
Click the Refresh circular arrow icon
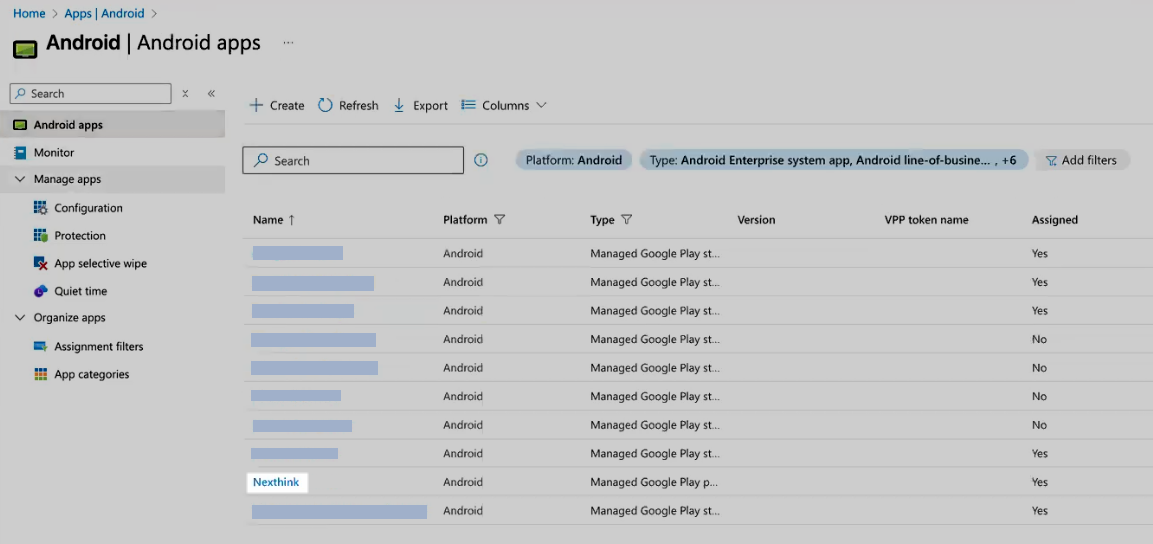point(325,105)
